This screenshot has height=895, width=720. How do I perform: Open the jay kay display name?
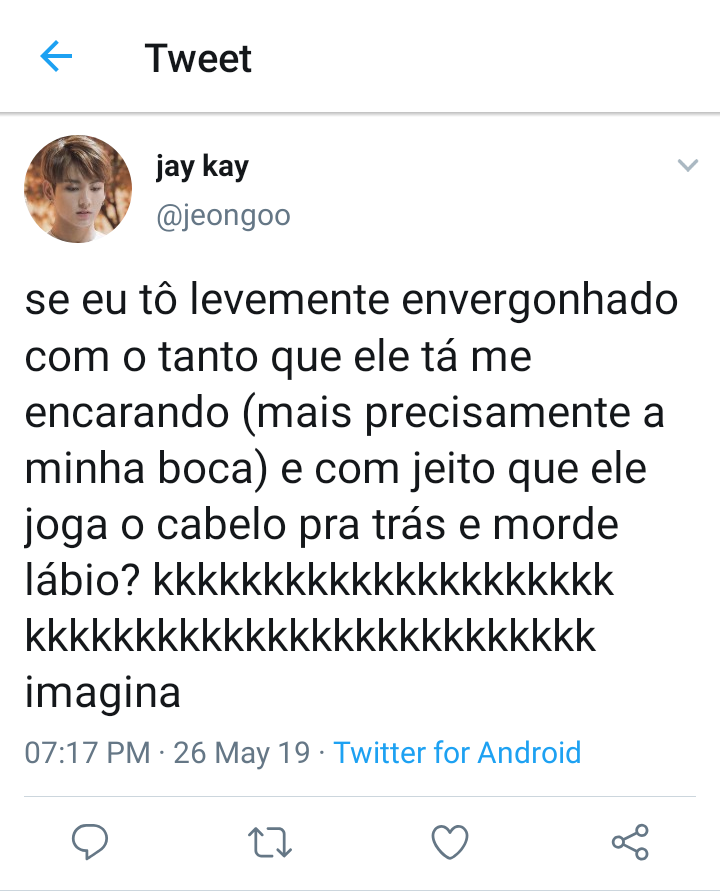[202, 167]
